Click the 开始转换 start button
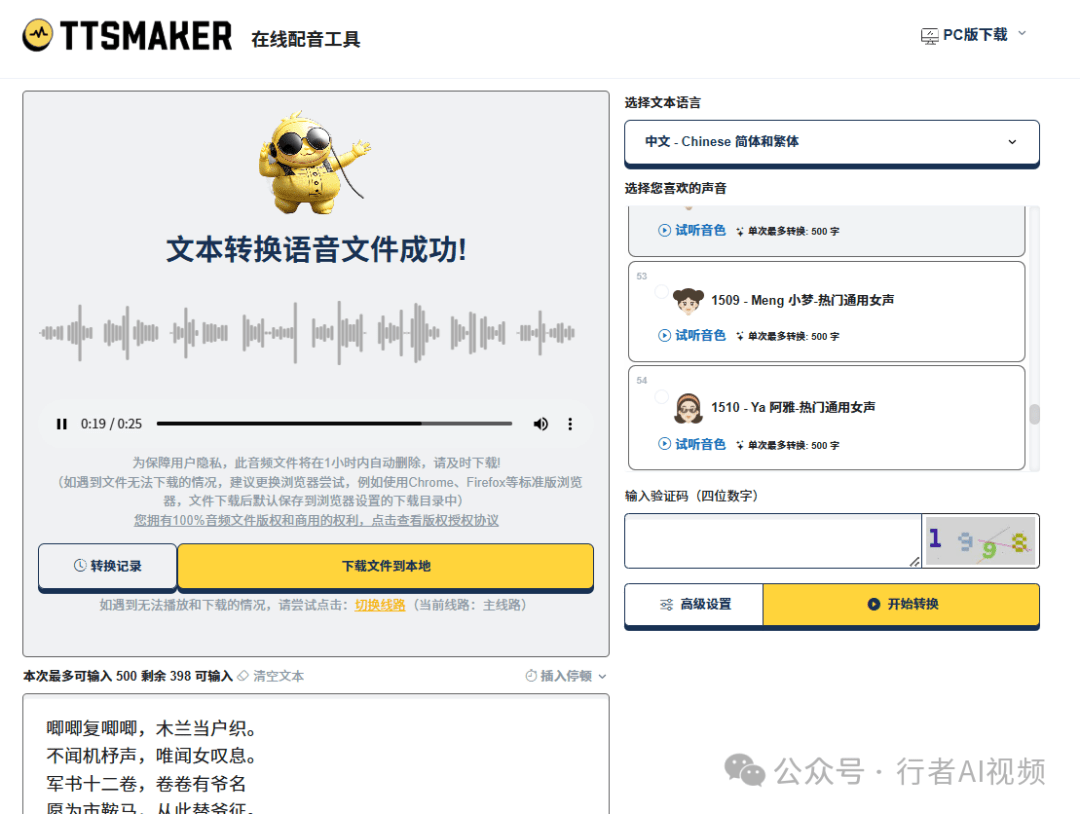Image resolution: width=1080 pixels, height=814 pixels. click(x=902, y=604)
